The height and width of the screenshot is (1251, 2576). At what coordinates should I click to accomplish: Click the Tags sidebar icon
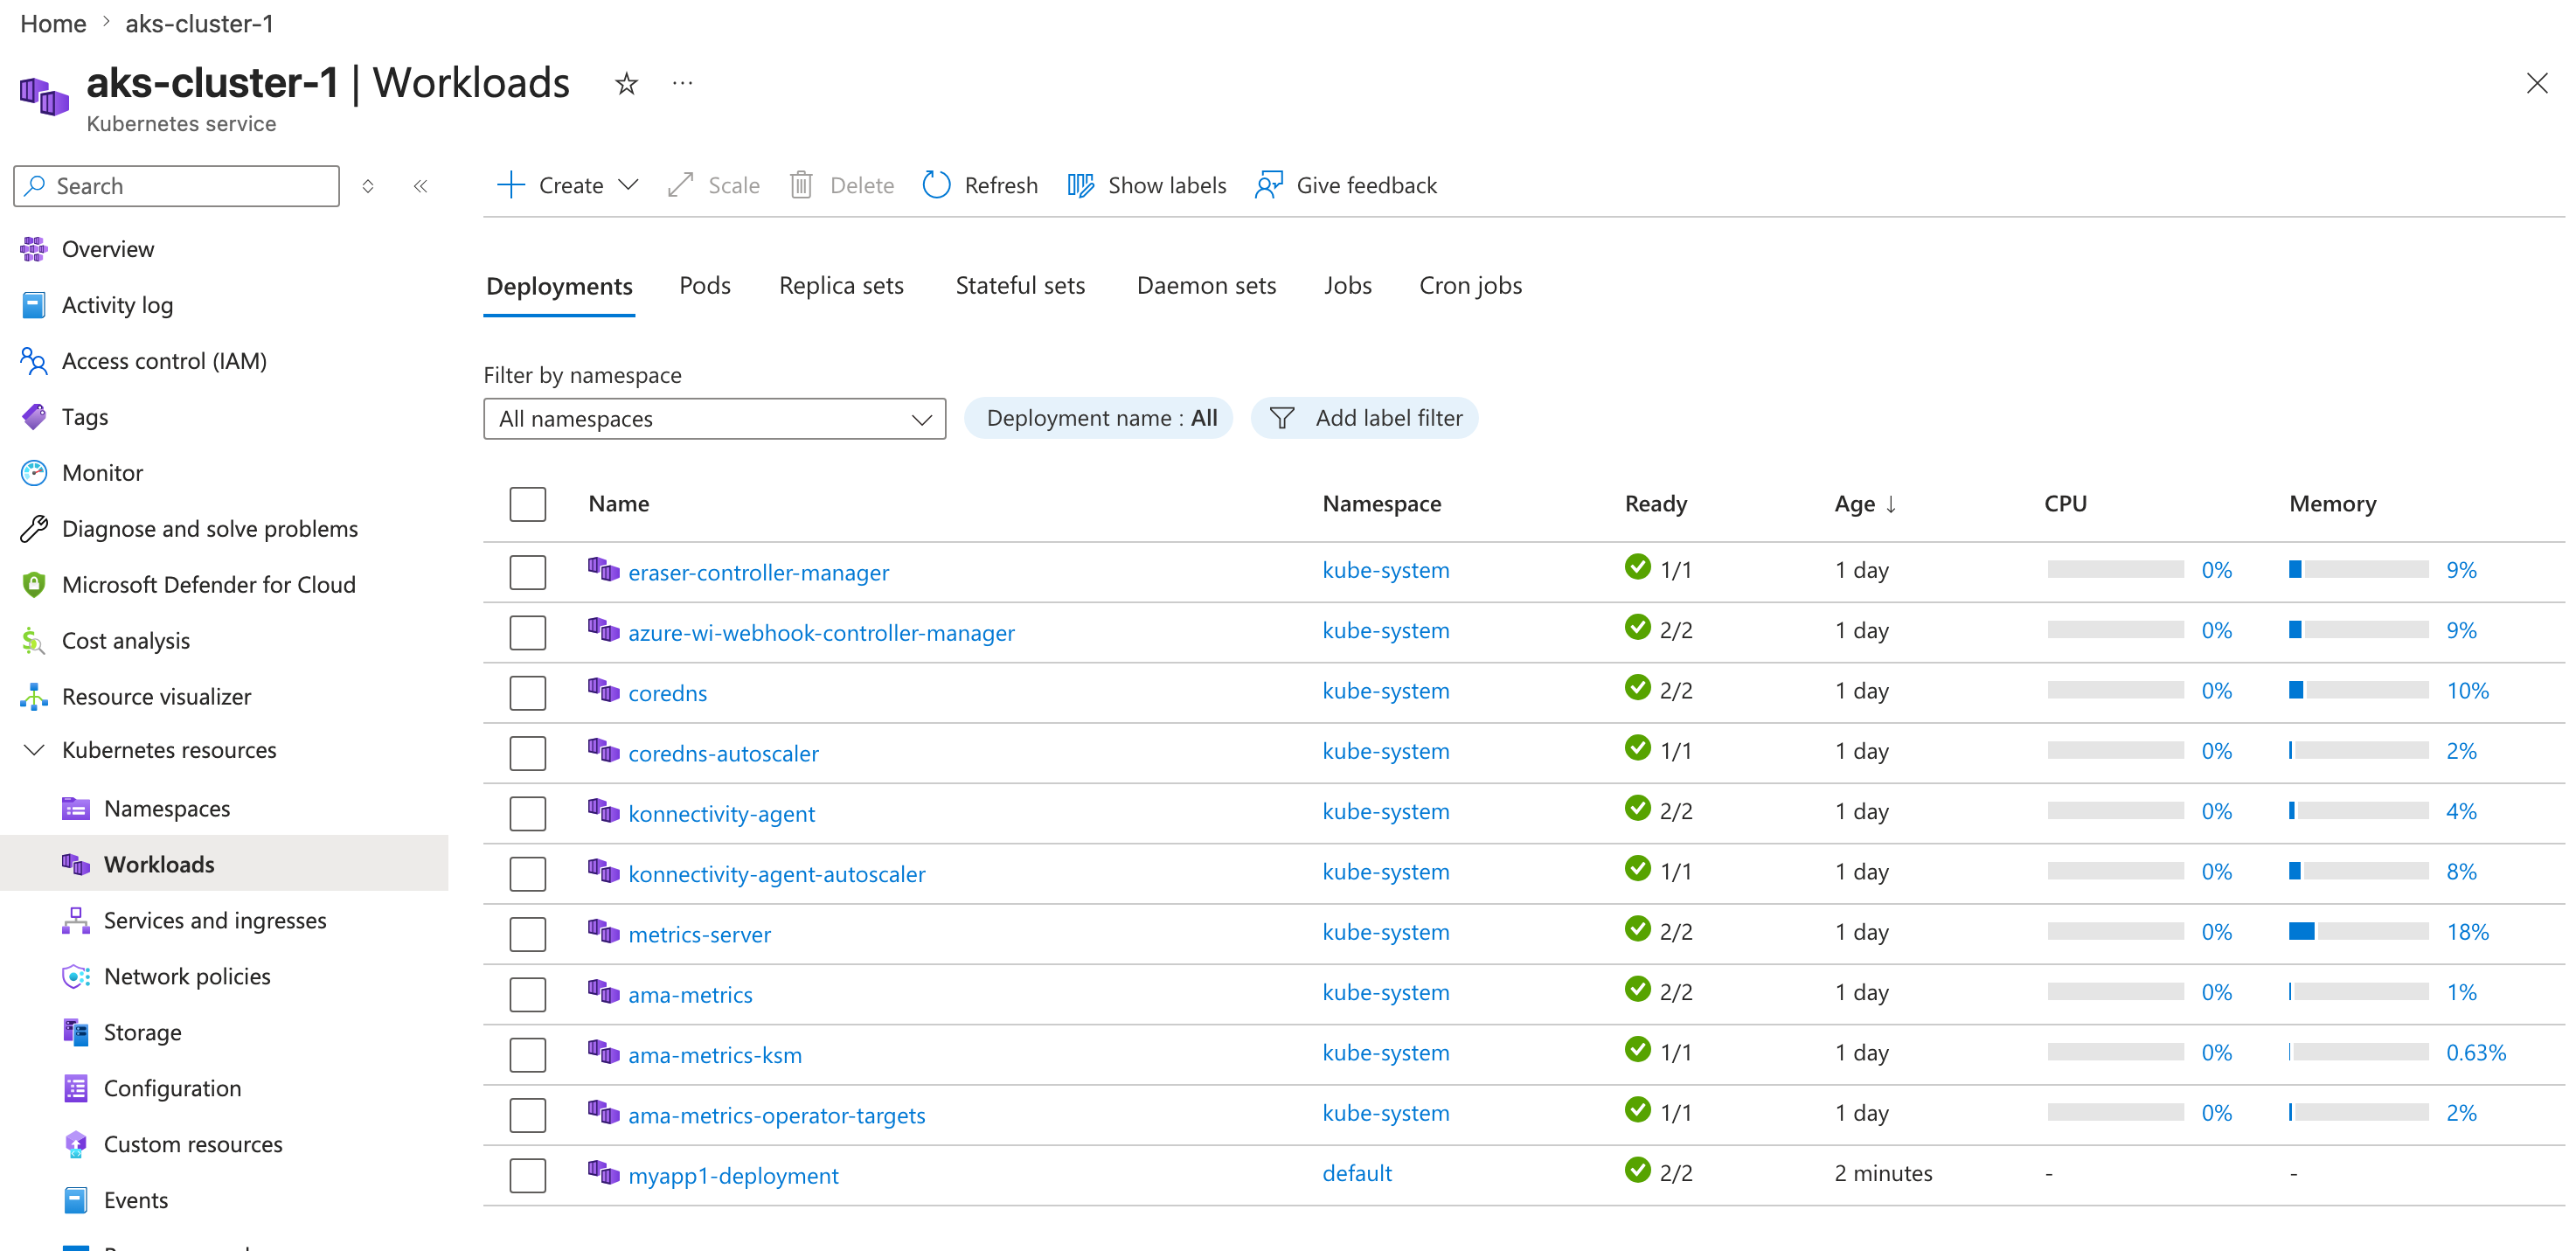(x=34, y=417)
